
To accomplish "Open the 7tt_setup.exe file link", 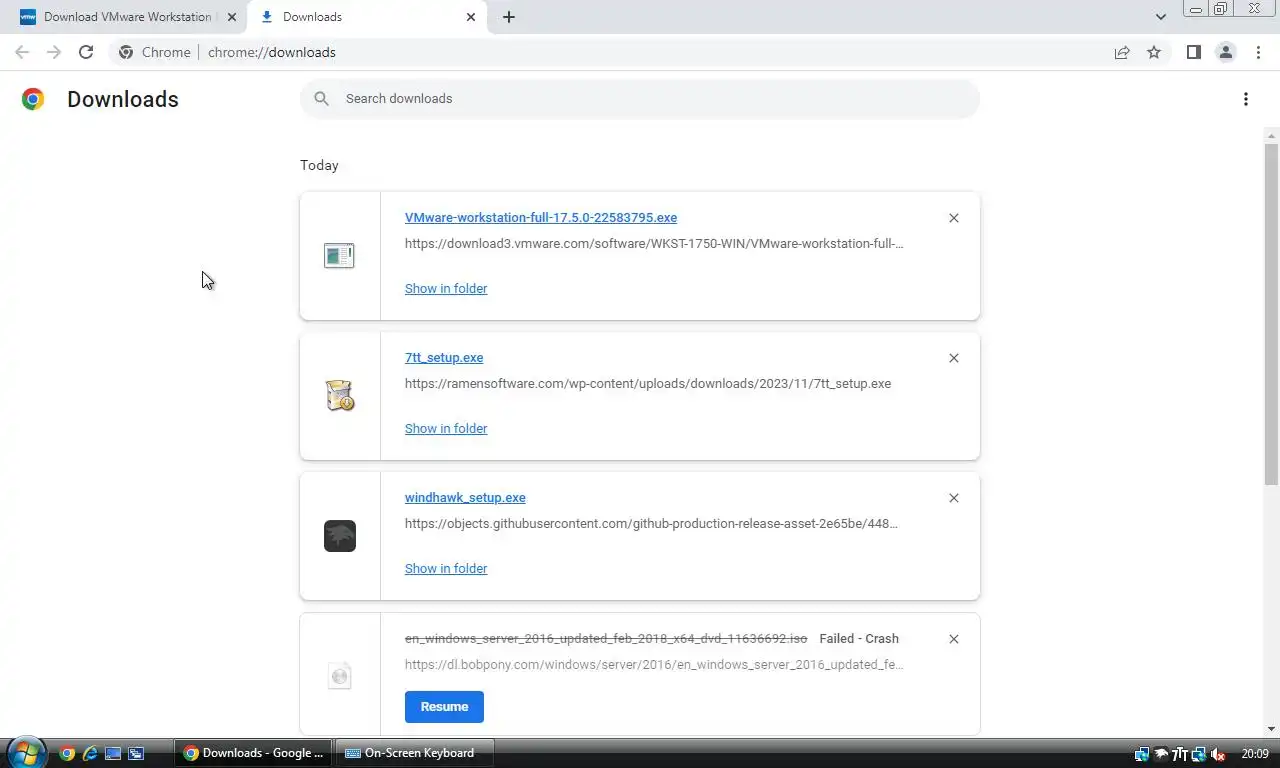I will point(444,358).
